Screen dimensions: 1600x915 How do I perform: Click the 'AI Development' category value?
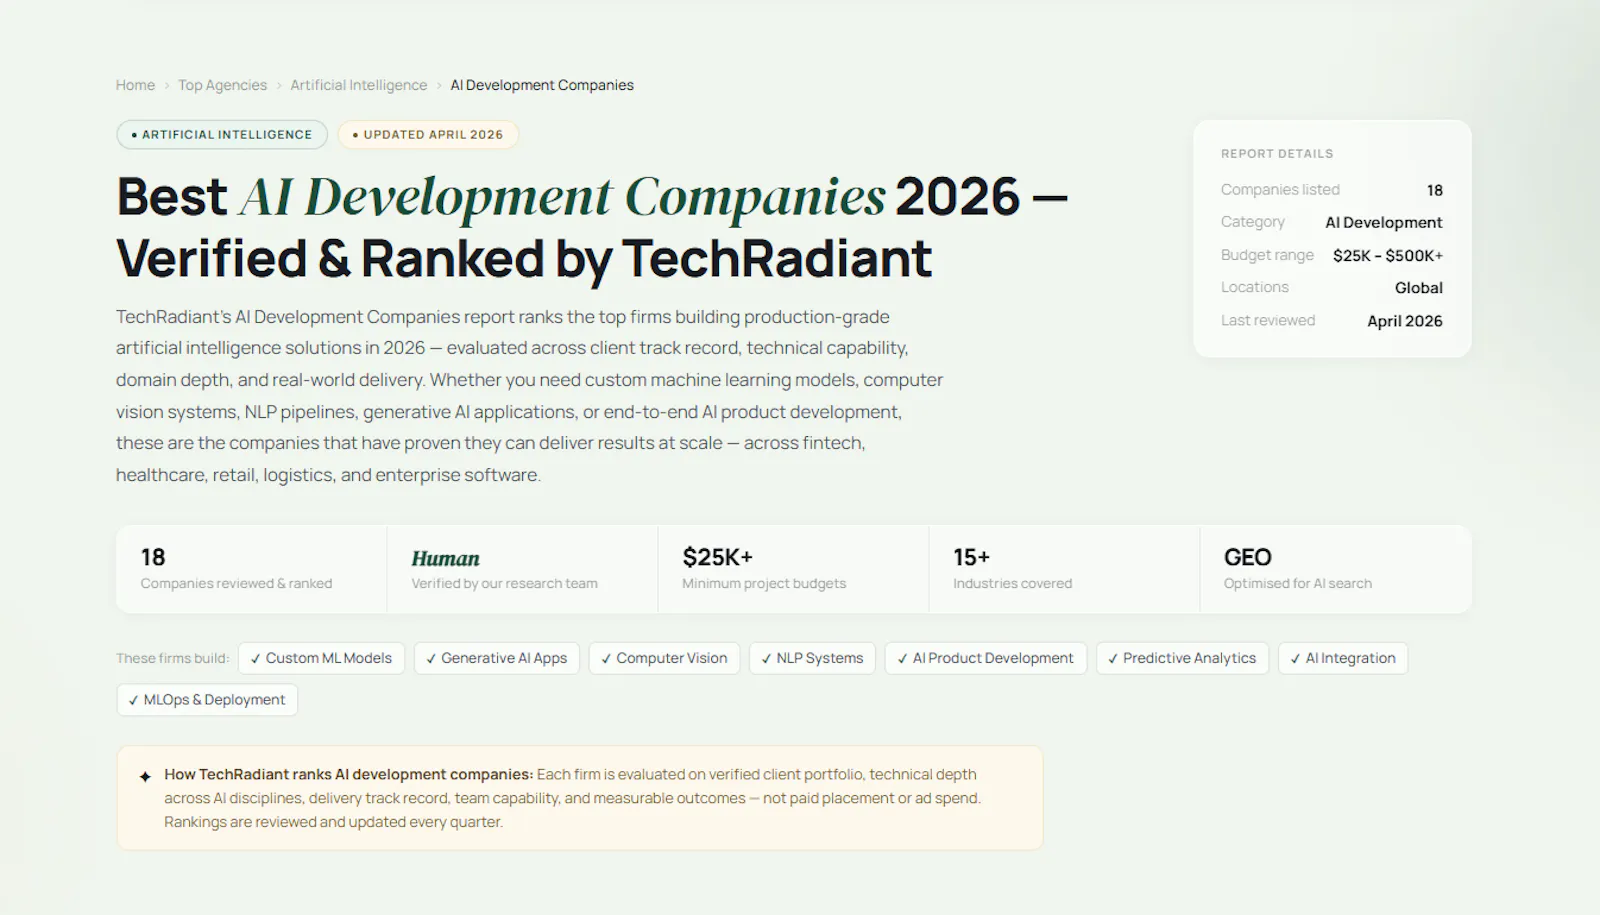1384,222
